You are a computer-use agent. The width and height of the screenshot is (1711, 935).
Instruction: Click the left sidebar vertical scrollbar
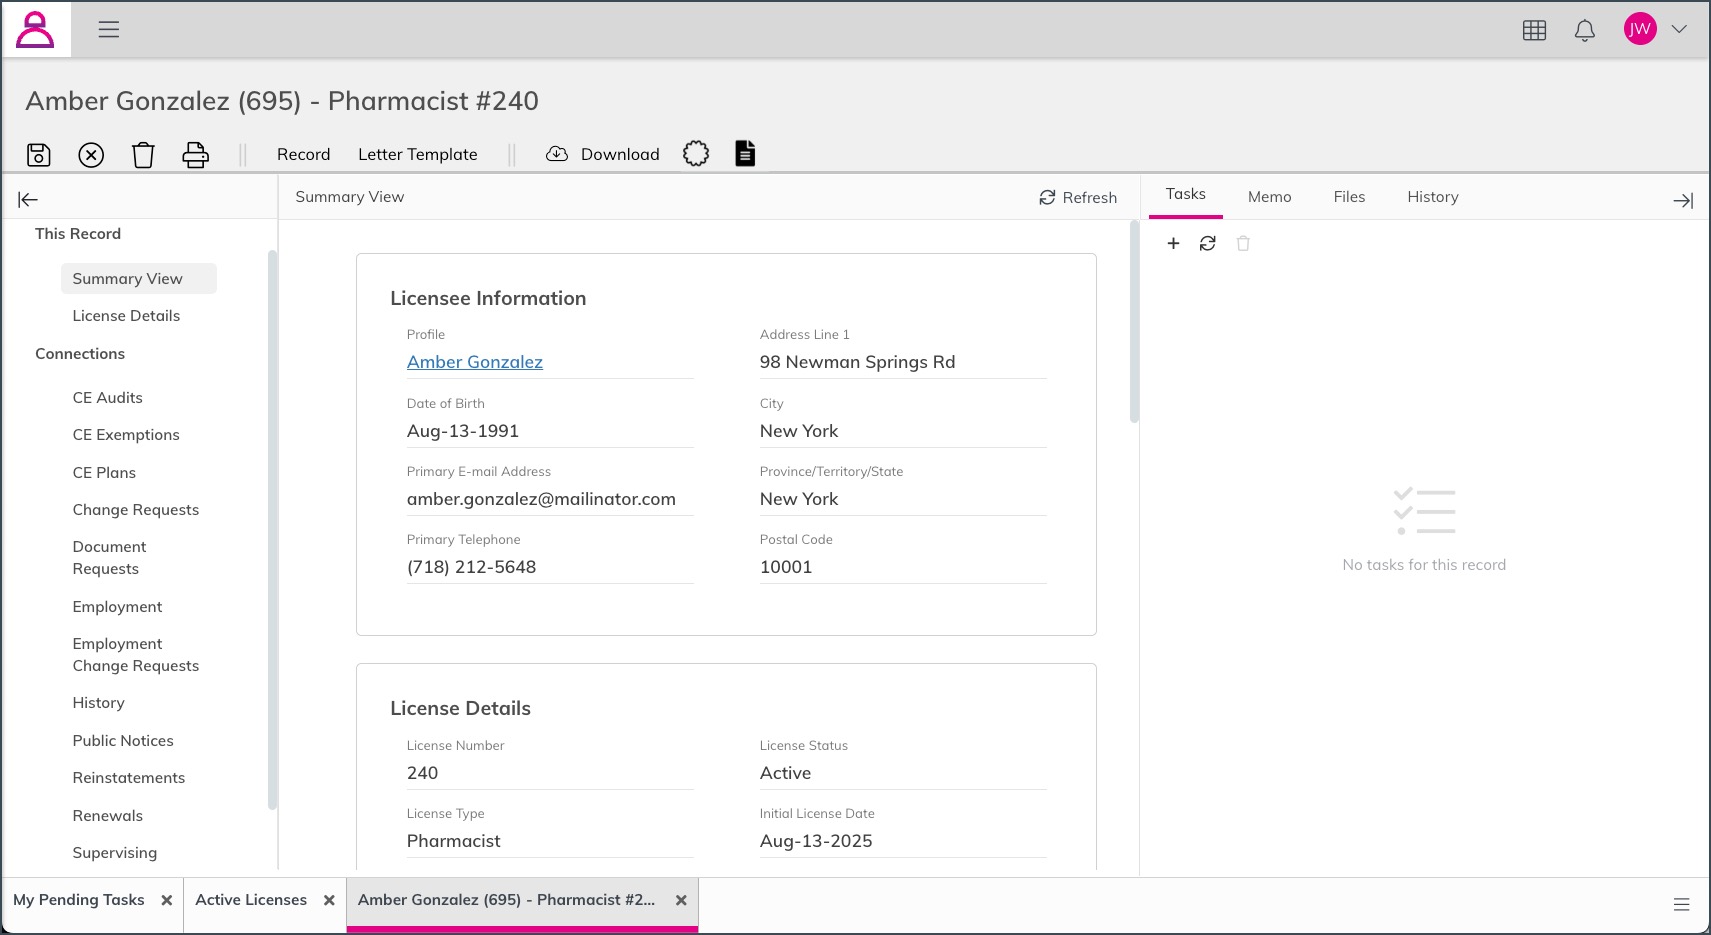tap(272, 530)
